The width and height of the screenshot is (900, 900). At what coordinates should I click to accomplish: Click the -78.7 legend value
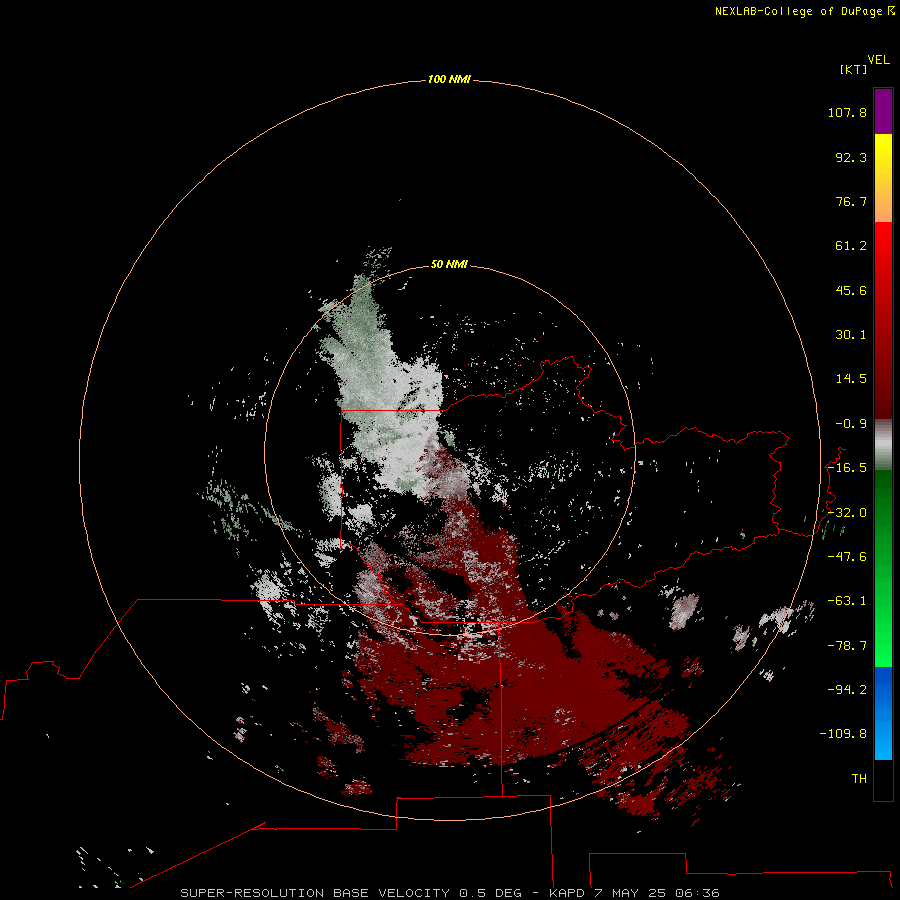pos(847,646)
